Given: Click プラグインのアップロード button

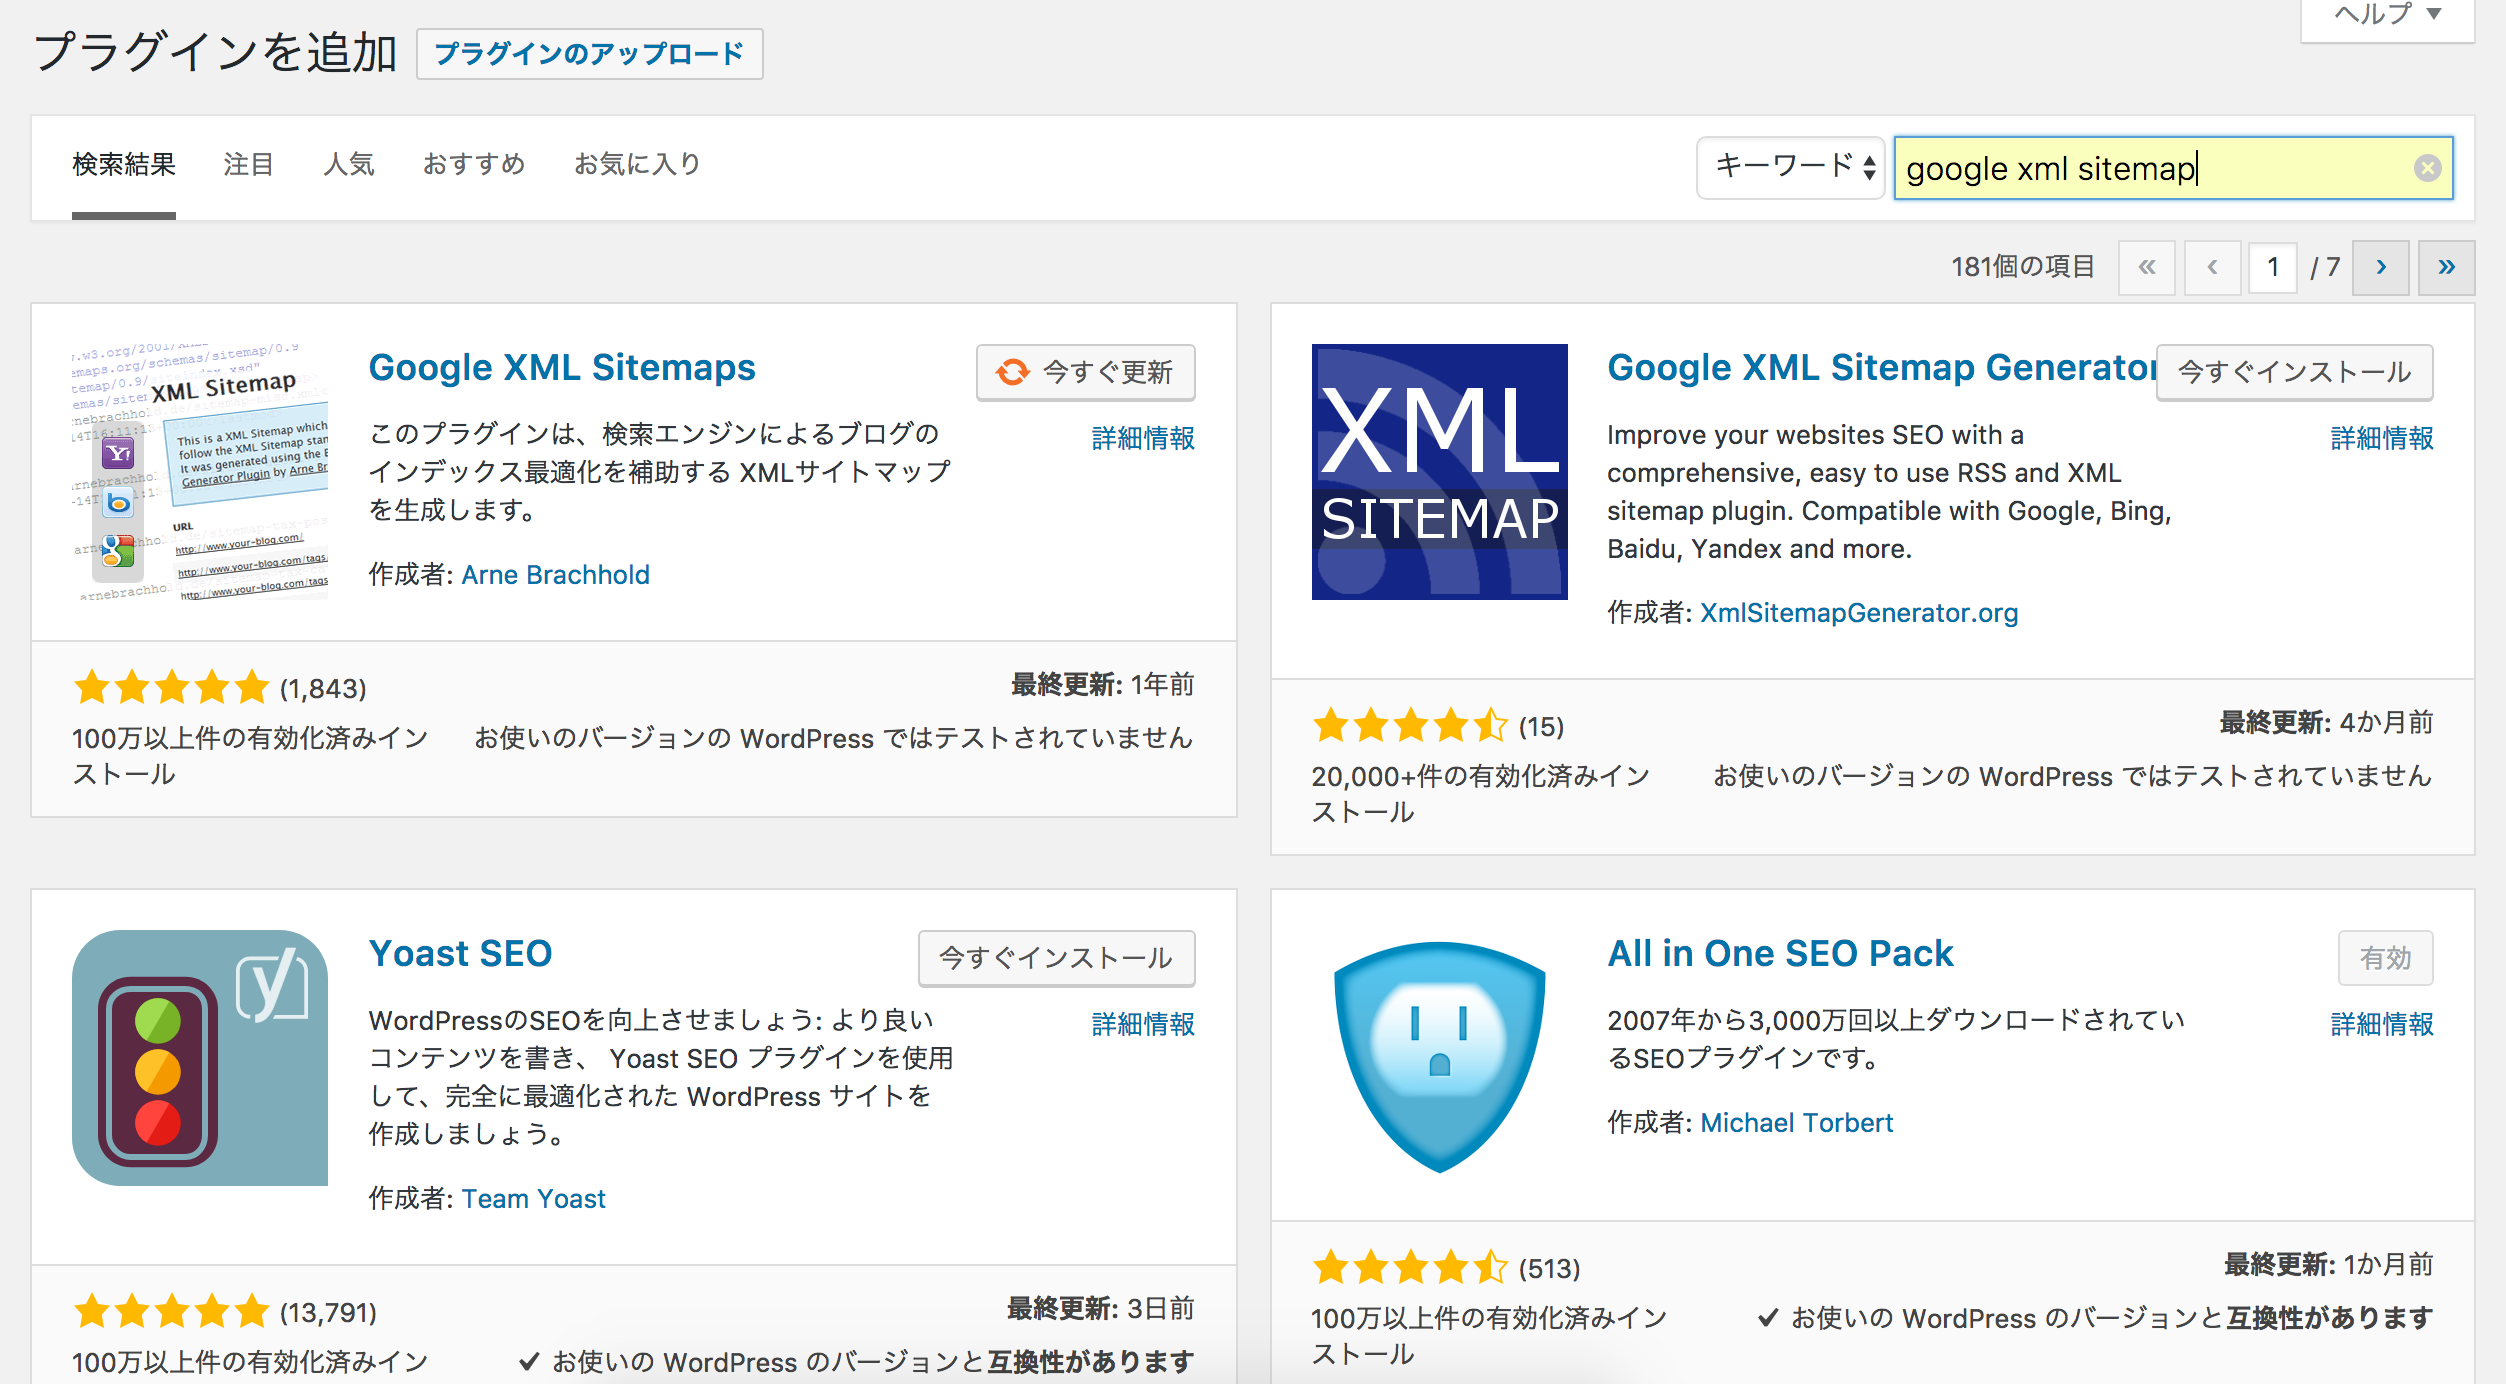Looking at the screenshot, I should point(590,54).
